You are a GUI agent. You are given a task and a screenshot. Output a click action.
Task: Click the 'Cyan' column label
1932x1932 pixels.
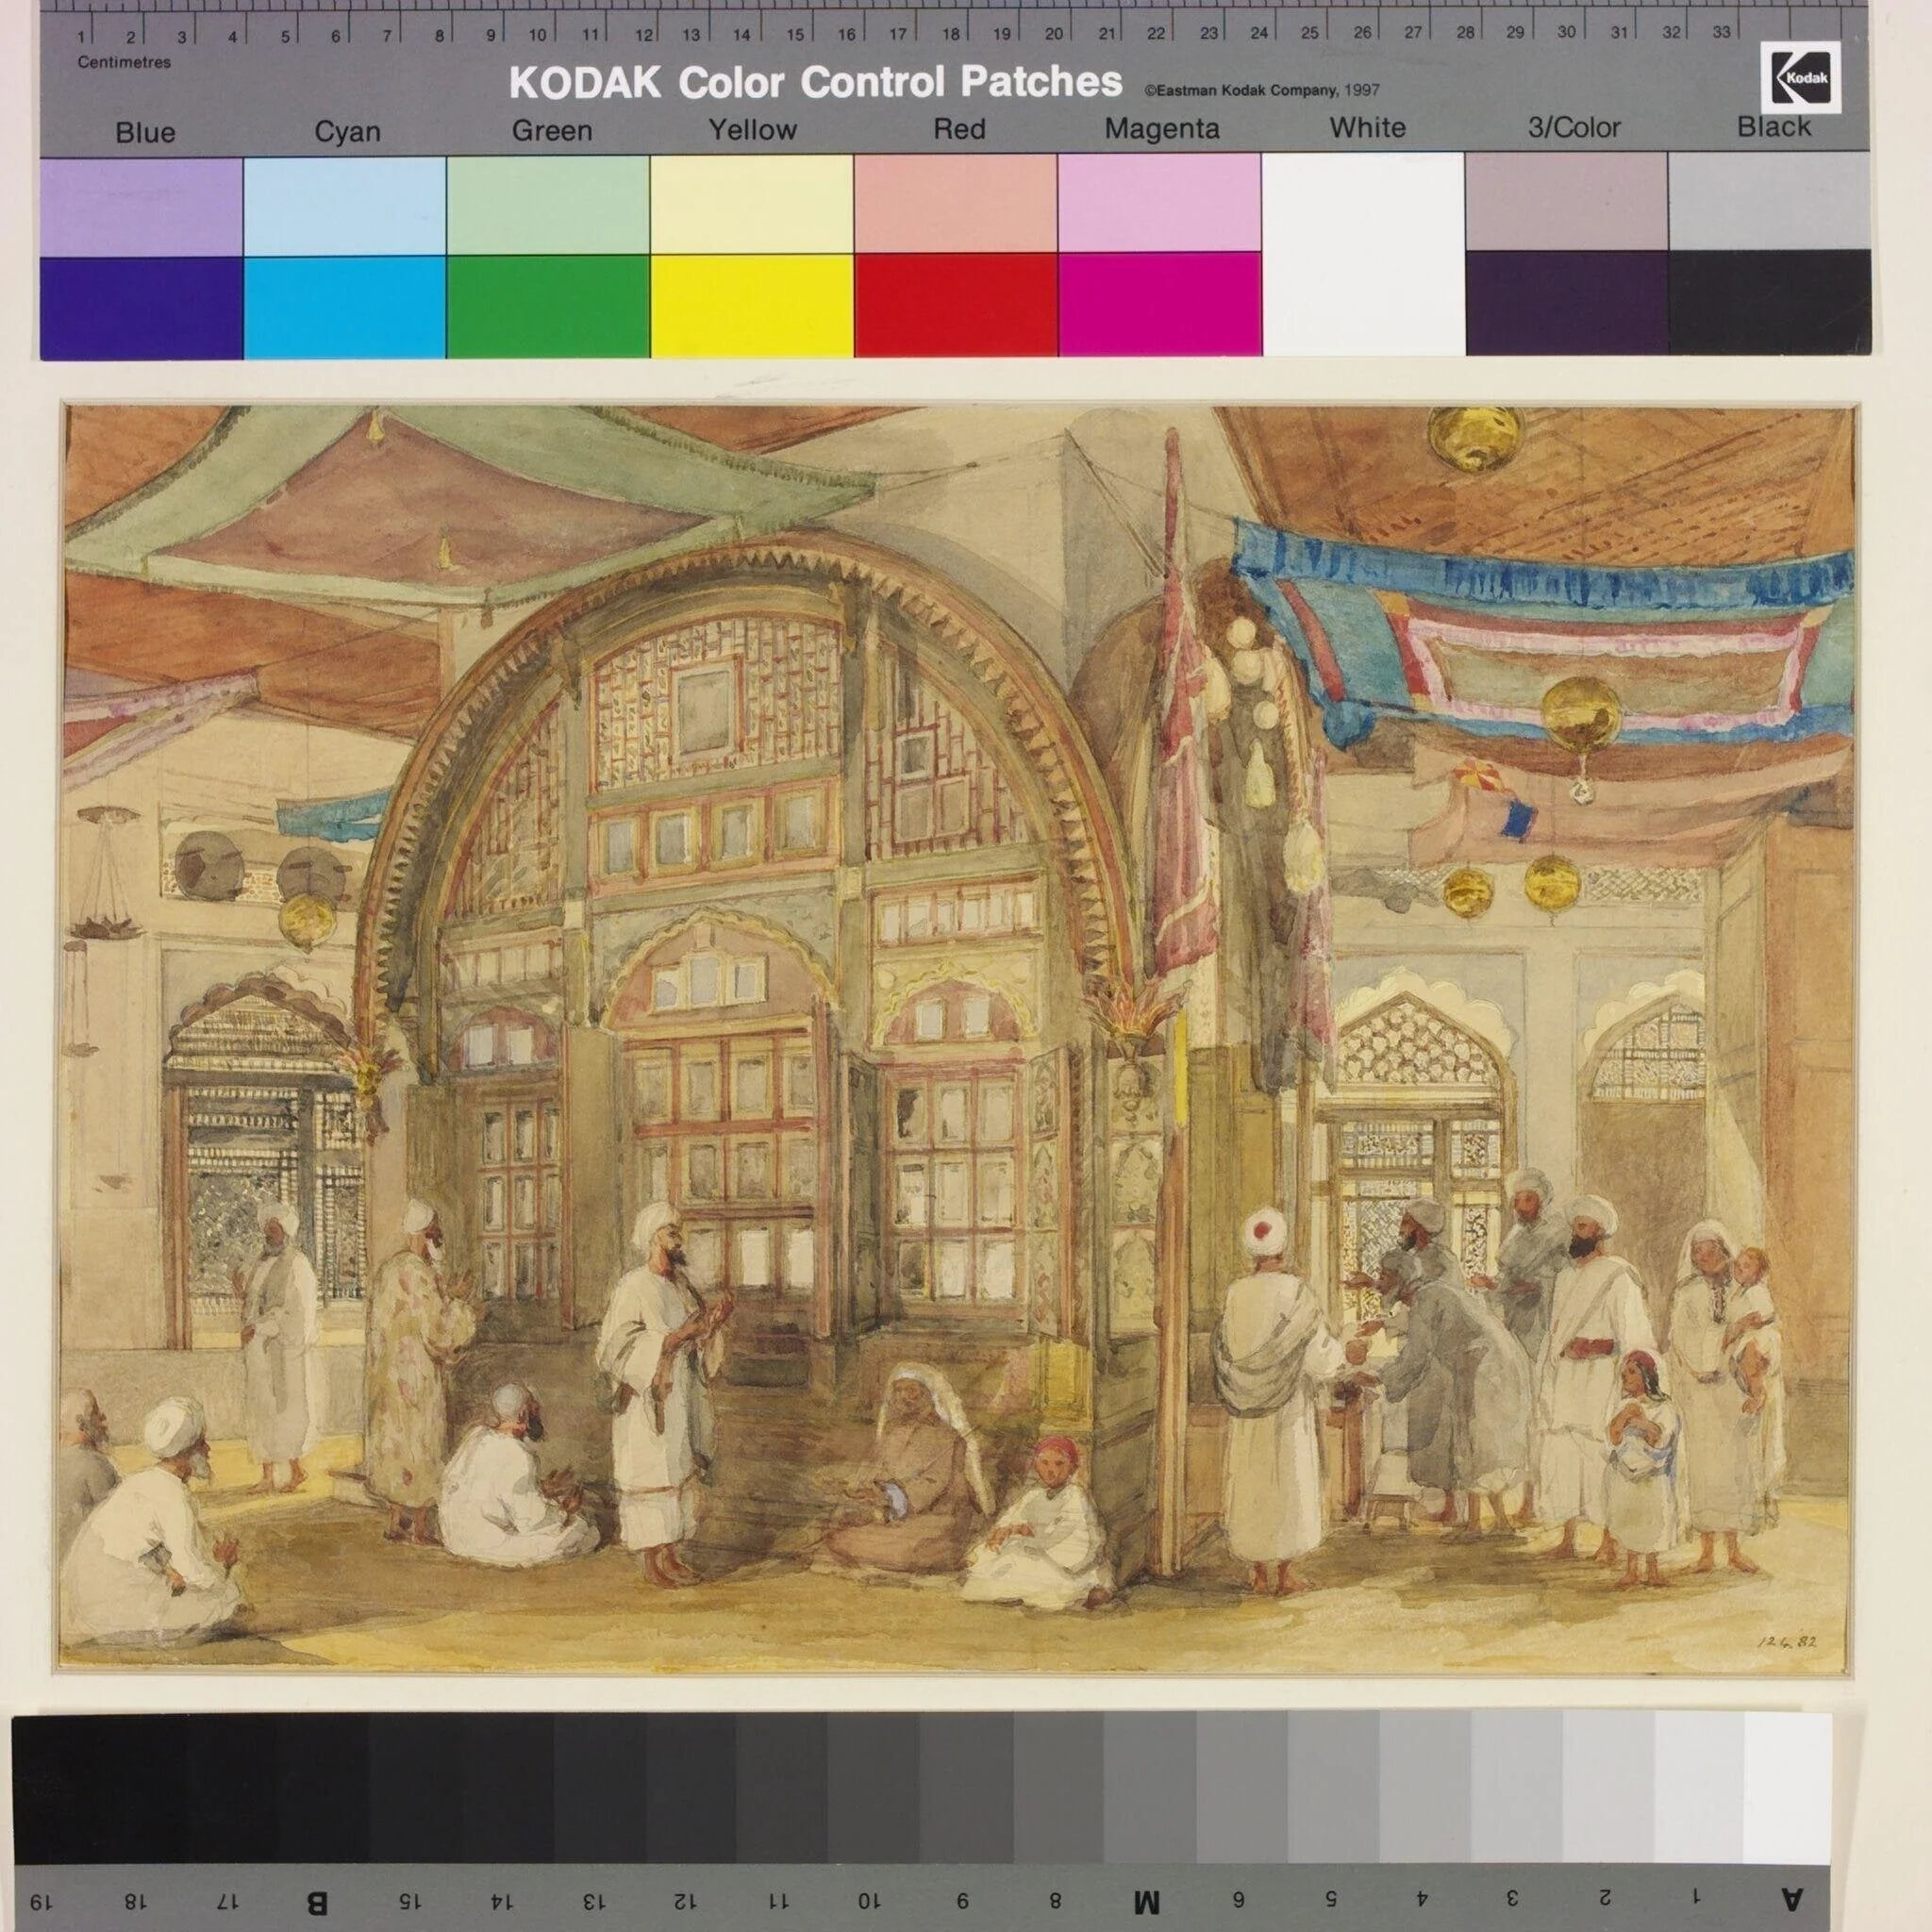[347, 132]
